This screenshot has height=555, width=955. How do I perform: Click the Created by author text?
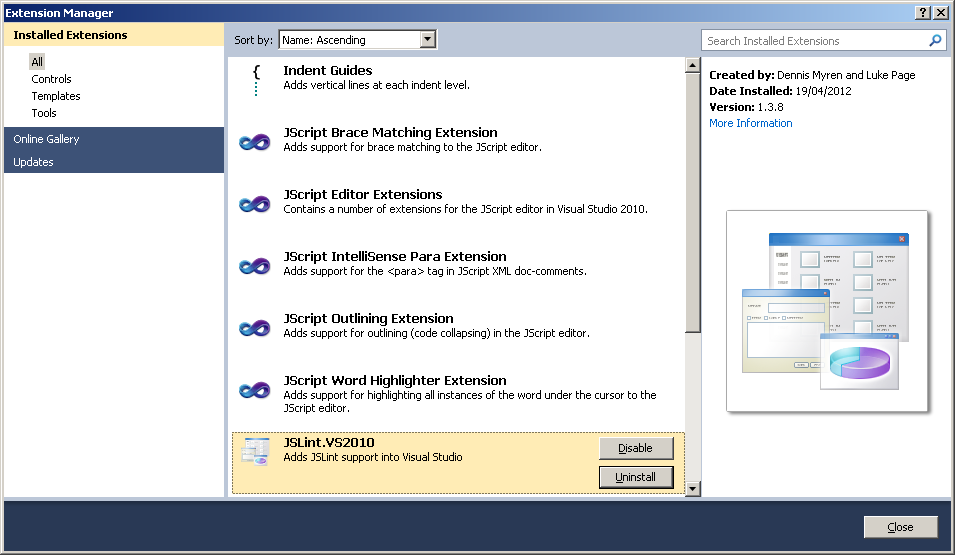[812, 75]
